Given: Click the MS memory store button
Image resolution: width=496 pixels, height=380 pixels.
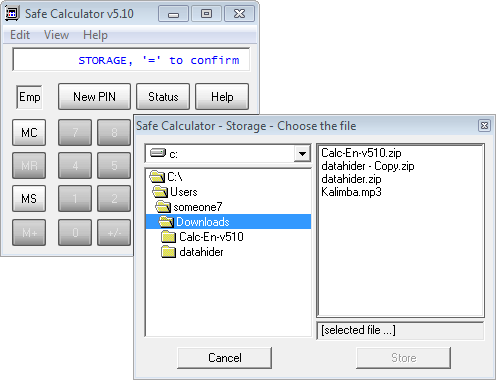Looking at the screenshot, I should (29, 199).
